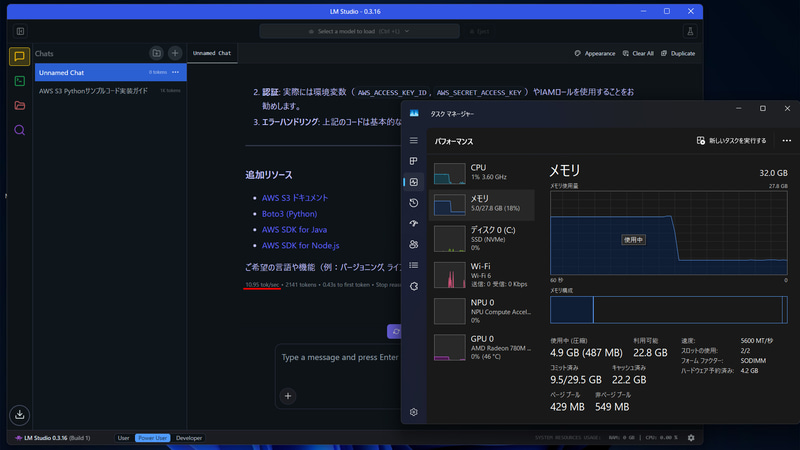Select GPU 0 performance item
The width and height of the screenshot is (800, 450).
[x=482, y=347]
